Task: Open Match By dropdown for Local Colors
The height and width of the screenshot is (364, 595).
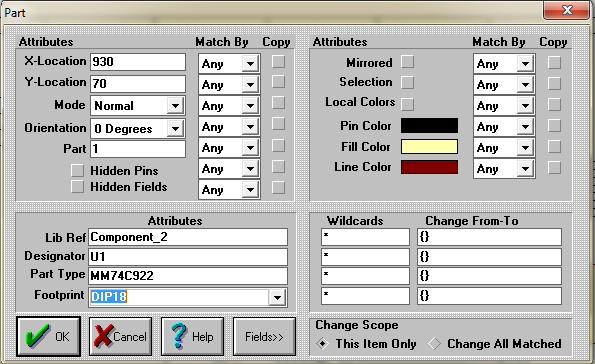Action: tap(526, 106)
